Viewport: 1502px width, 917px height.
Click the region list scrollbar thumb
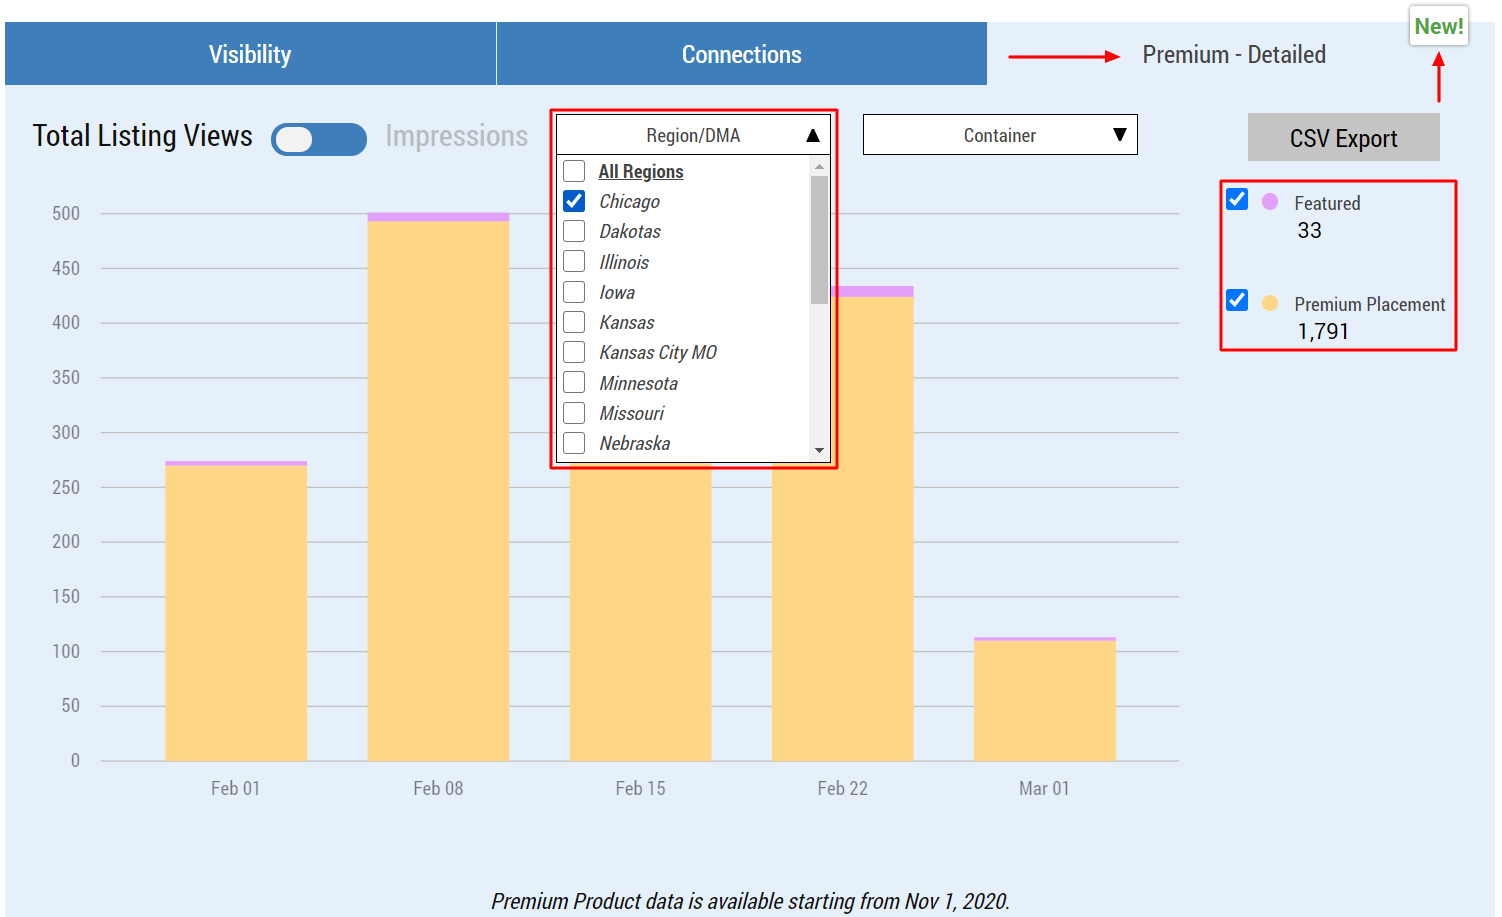pyautogui.click(x=820, y=240)
